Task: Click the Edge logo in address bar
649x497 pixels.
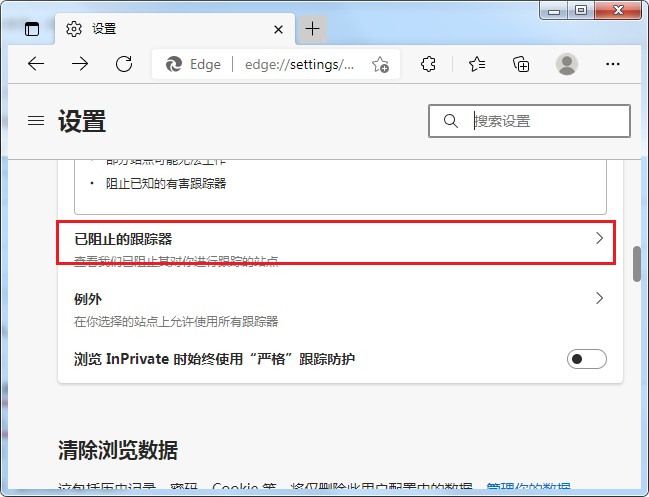Action: [x=174, y=65]
